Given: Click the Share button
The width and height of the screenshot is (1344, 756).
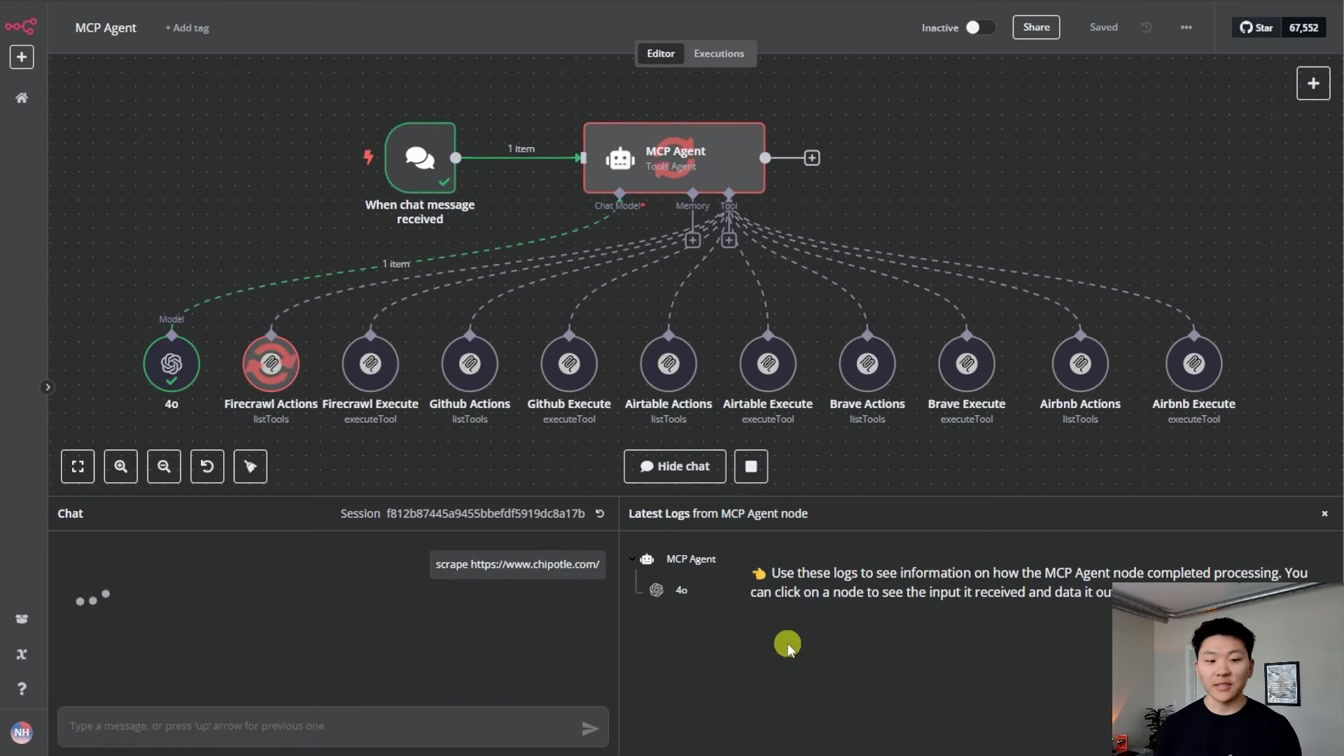Looking at the screenshot, I should click(1036, 27).
